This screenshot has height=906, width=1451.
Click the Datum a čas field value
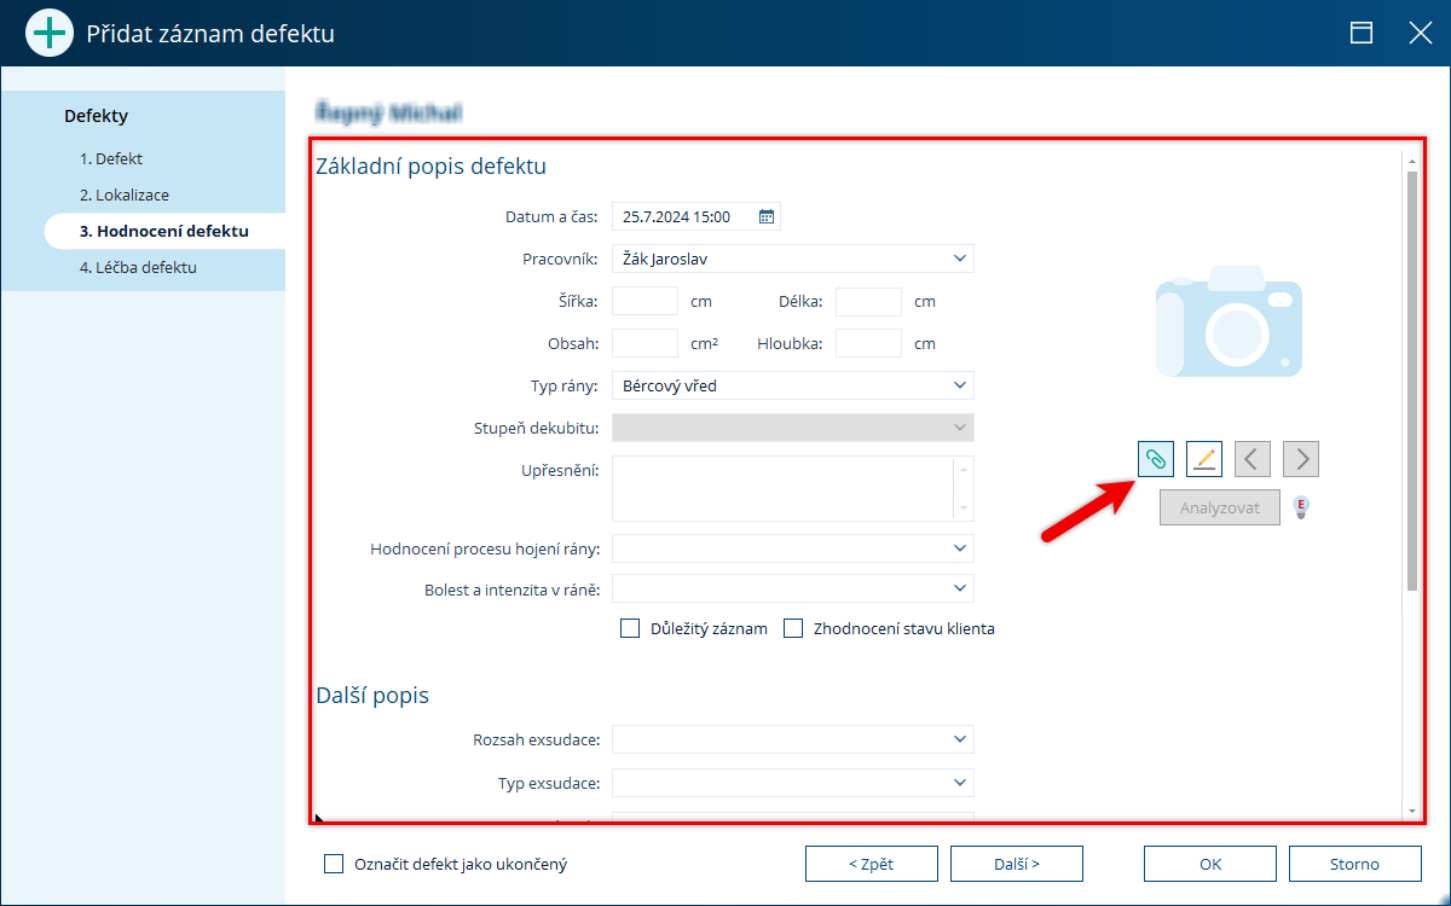tap(676, 217)
